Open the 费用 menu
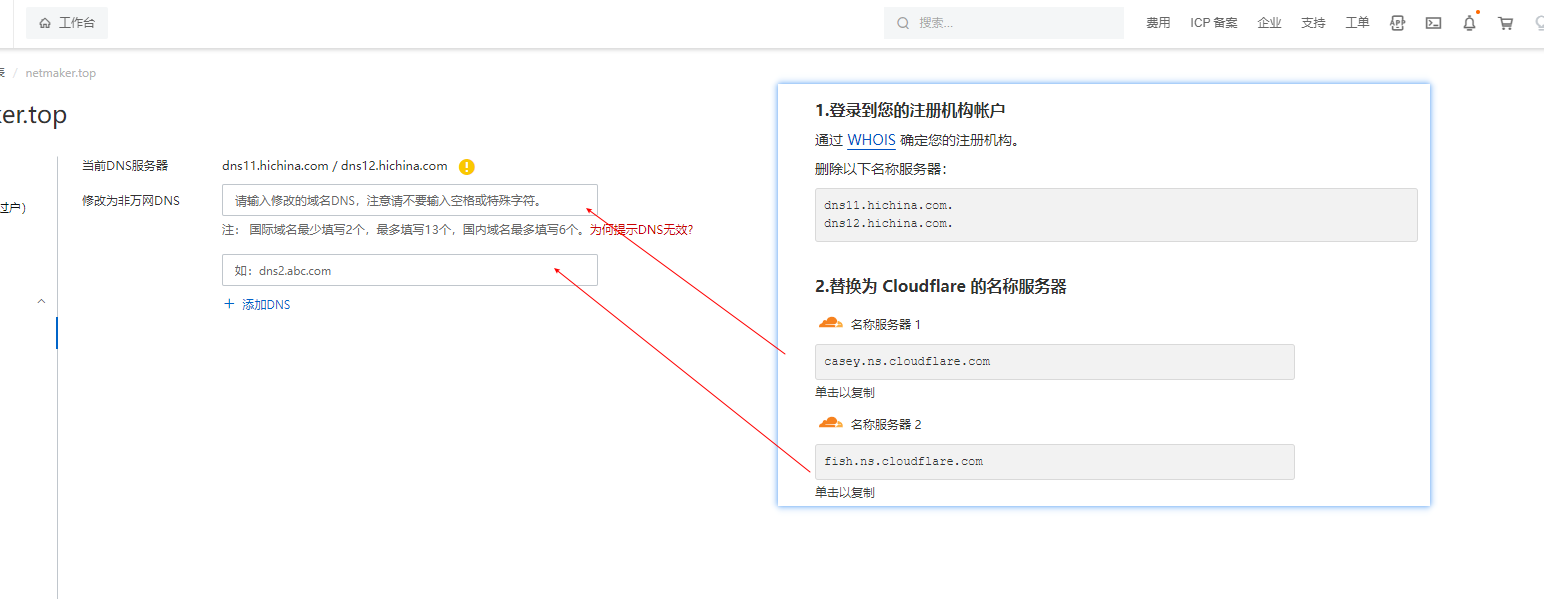The image size is (1544, 599). [1158, 23]
